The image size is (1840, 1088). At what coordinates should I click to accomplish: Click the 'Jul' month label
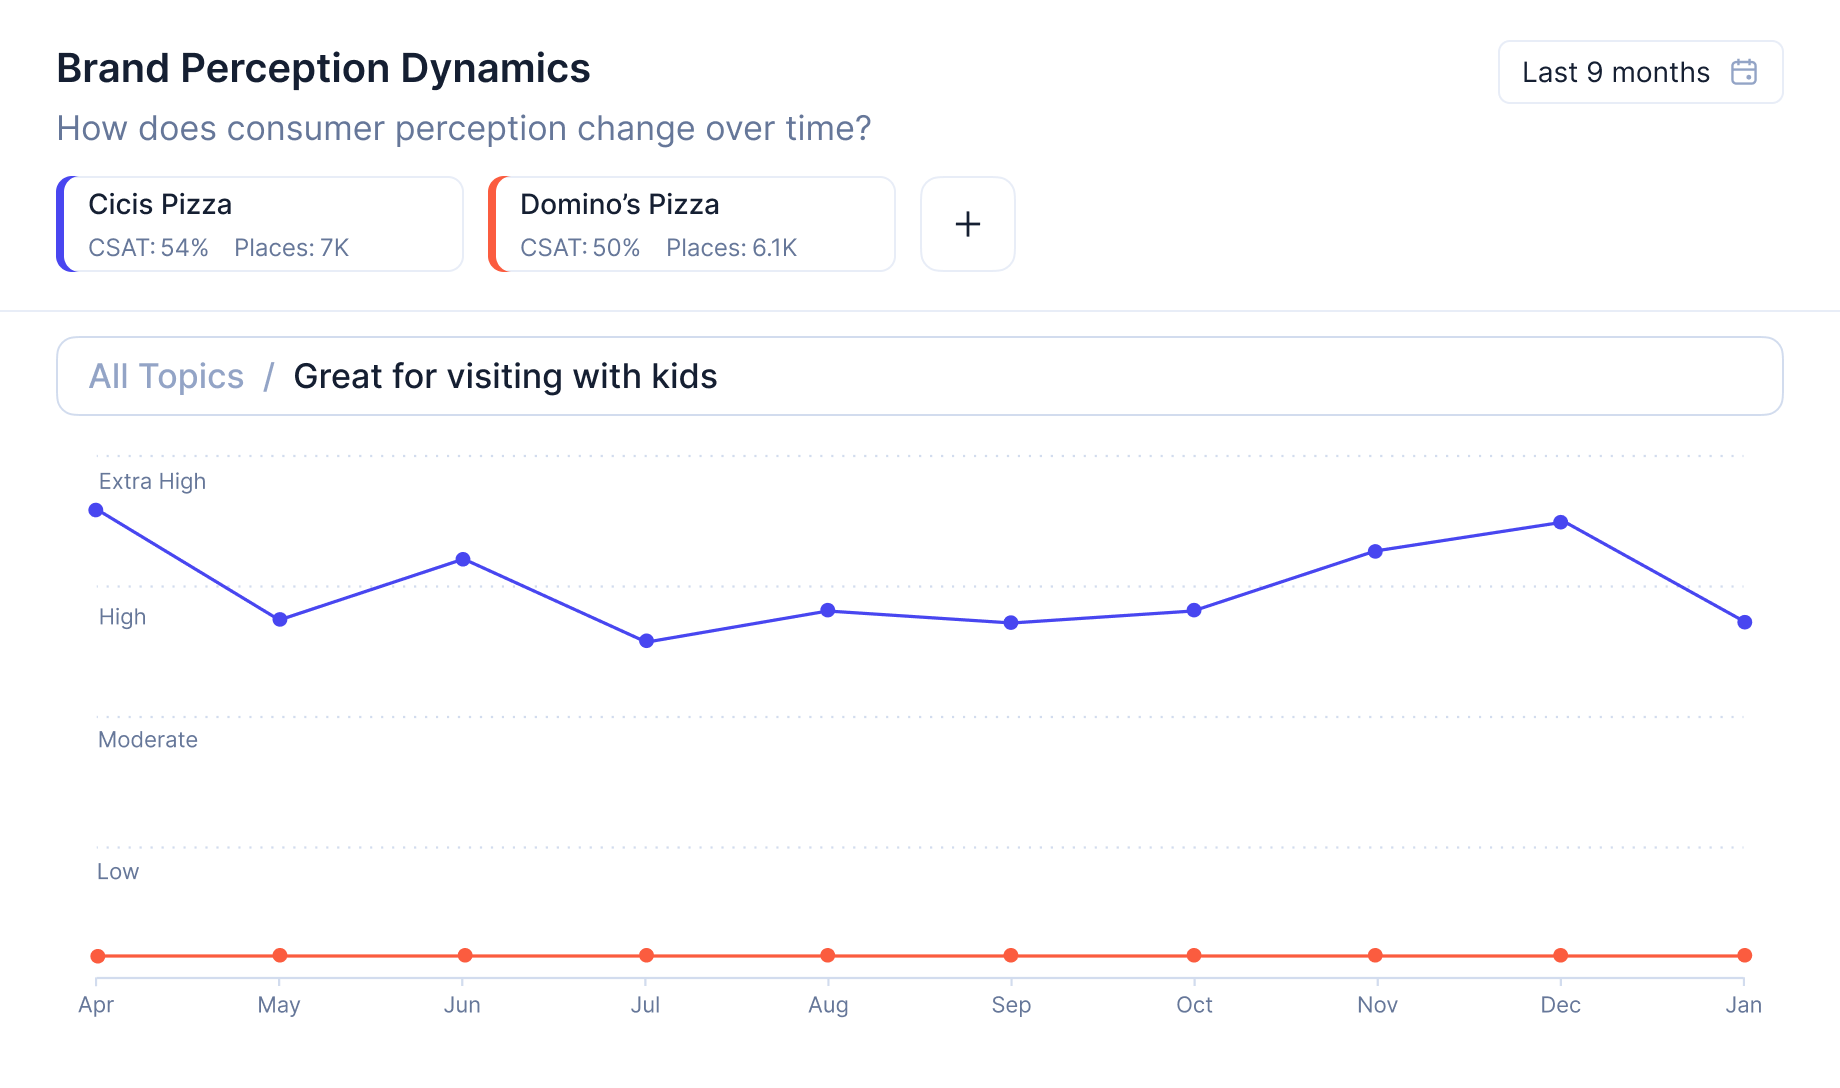point(645,1005)
